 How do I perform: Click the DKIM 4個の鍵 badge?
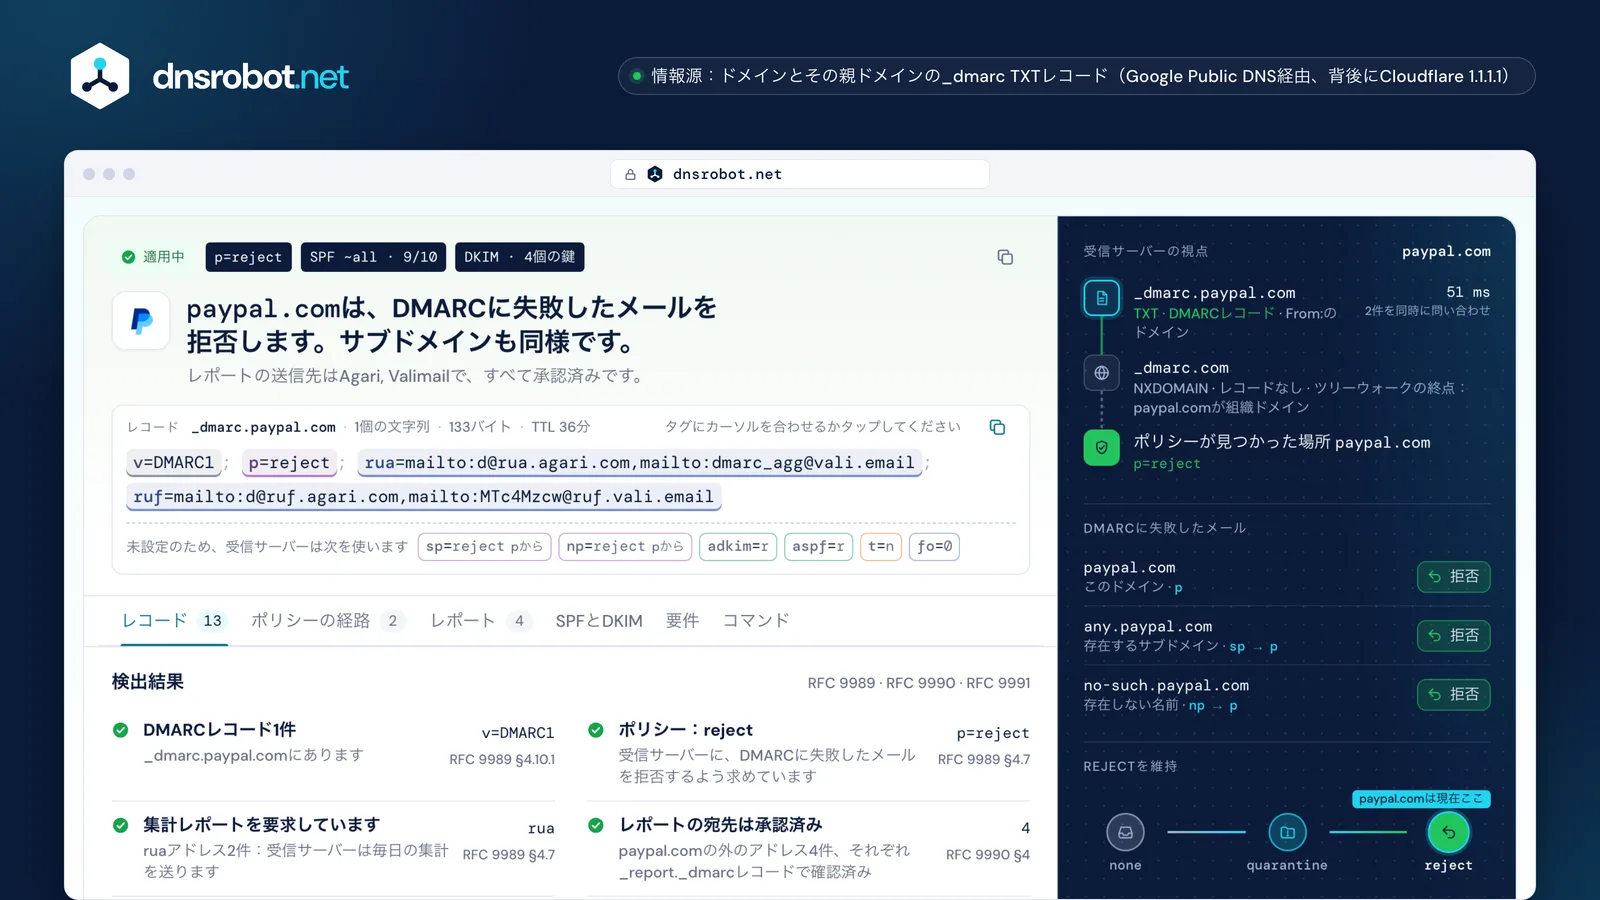519,257
